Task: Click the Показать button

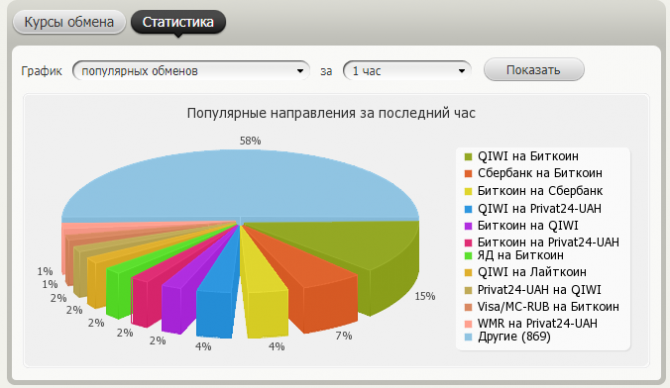Action: pos(534,70)
